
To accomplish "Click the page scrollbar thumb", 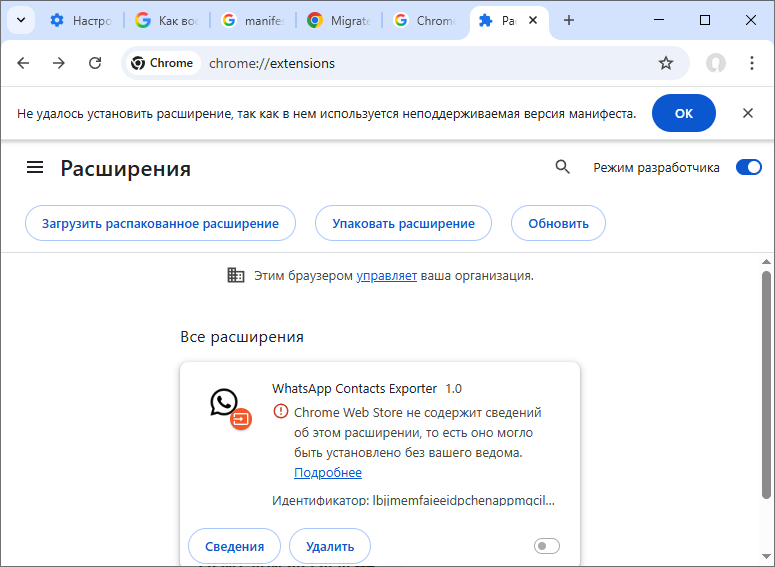I will (x=766, y=385).
